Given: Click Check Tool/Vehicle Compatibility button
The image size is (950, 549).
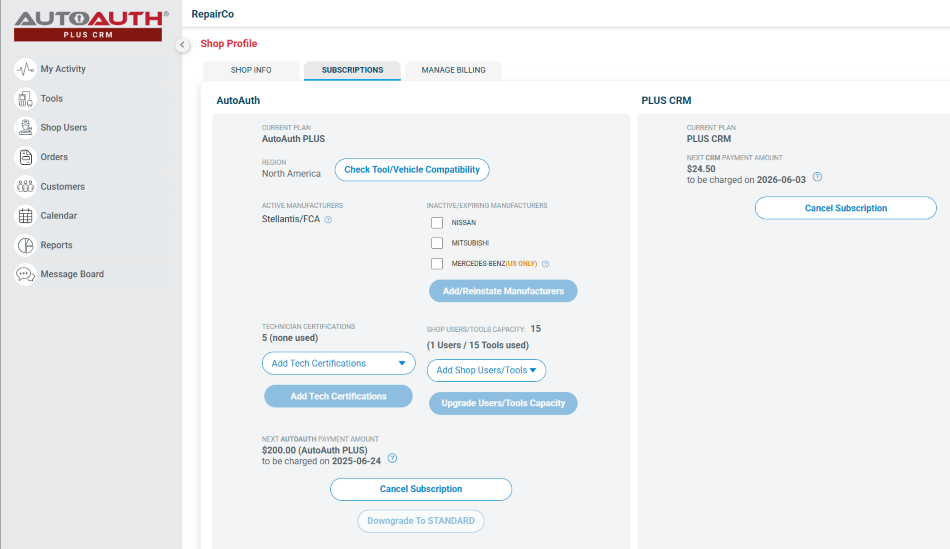Looking at the screenshot, I should tap(412, 170).
